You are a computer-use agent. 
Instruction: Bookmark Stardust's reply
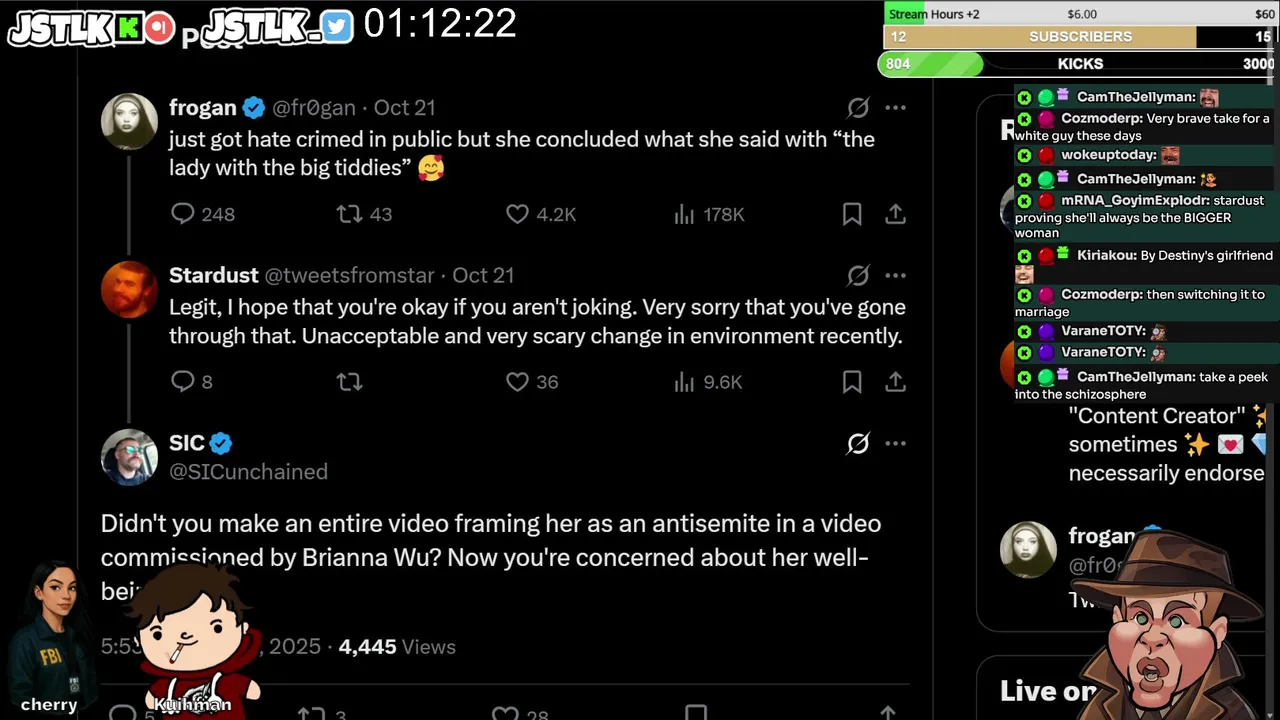[x=852, y=381]
